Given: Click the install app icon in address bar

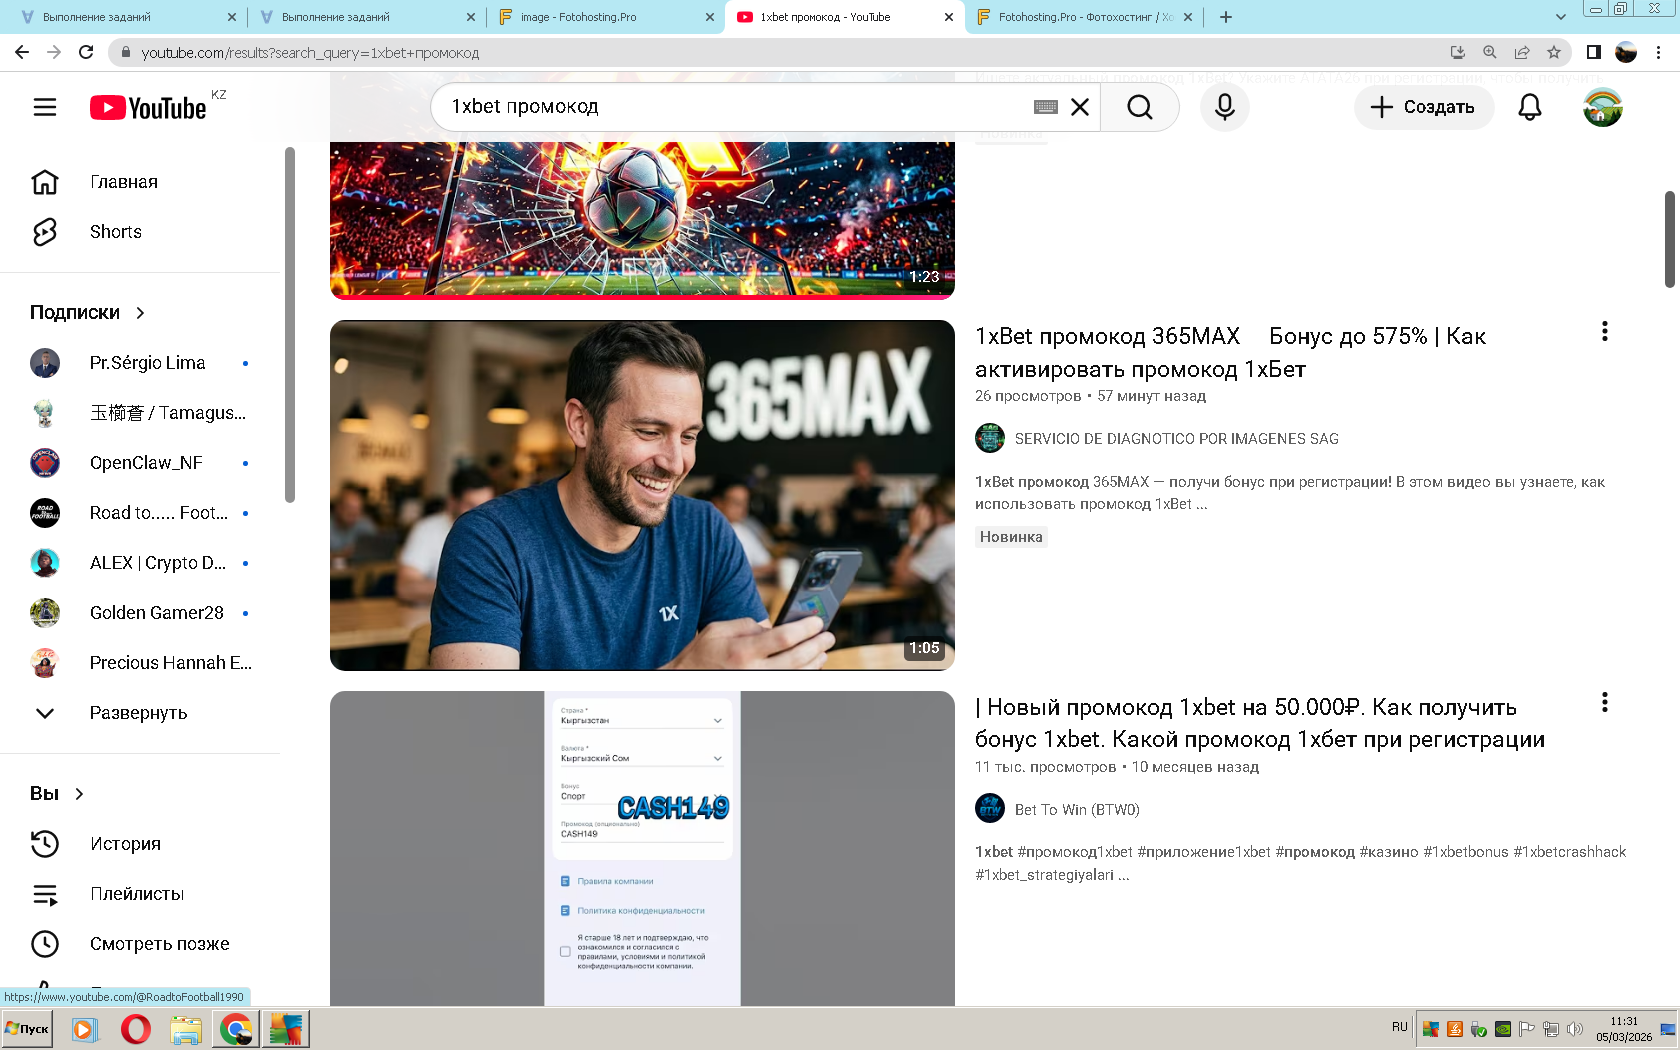Looking at the screenshot, I should tap(1458, 52).
